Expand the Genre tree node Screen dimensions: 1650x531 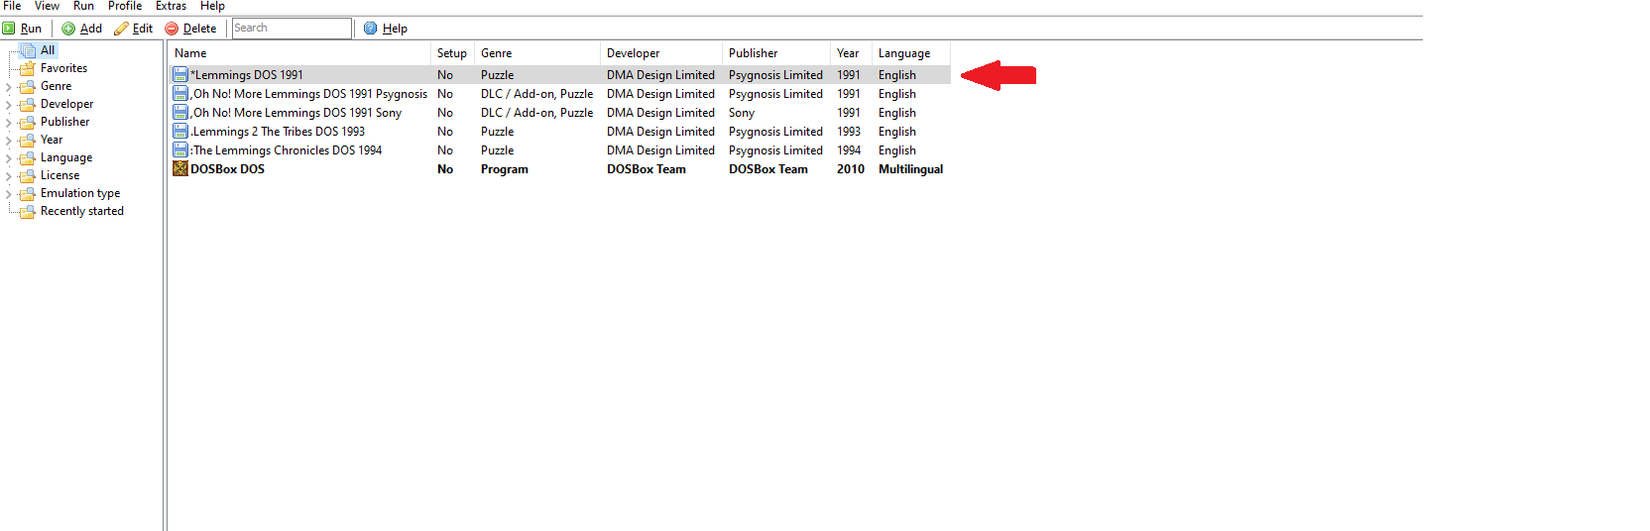(9, 87)
